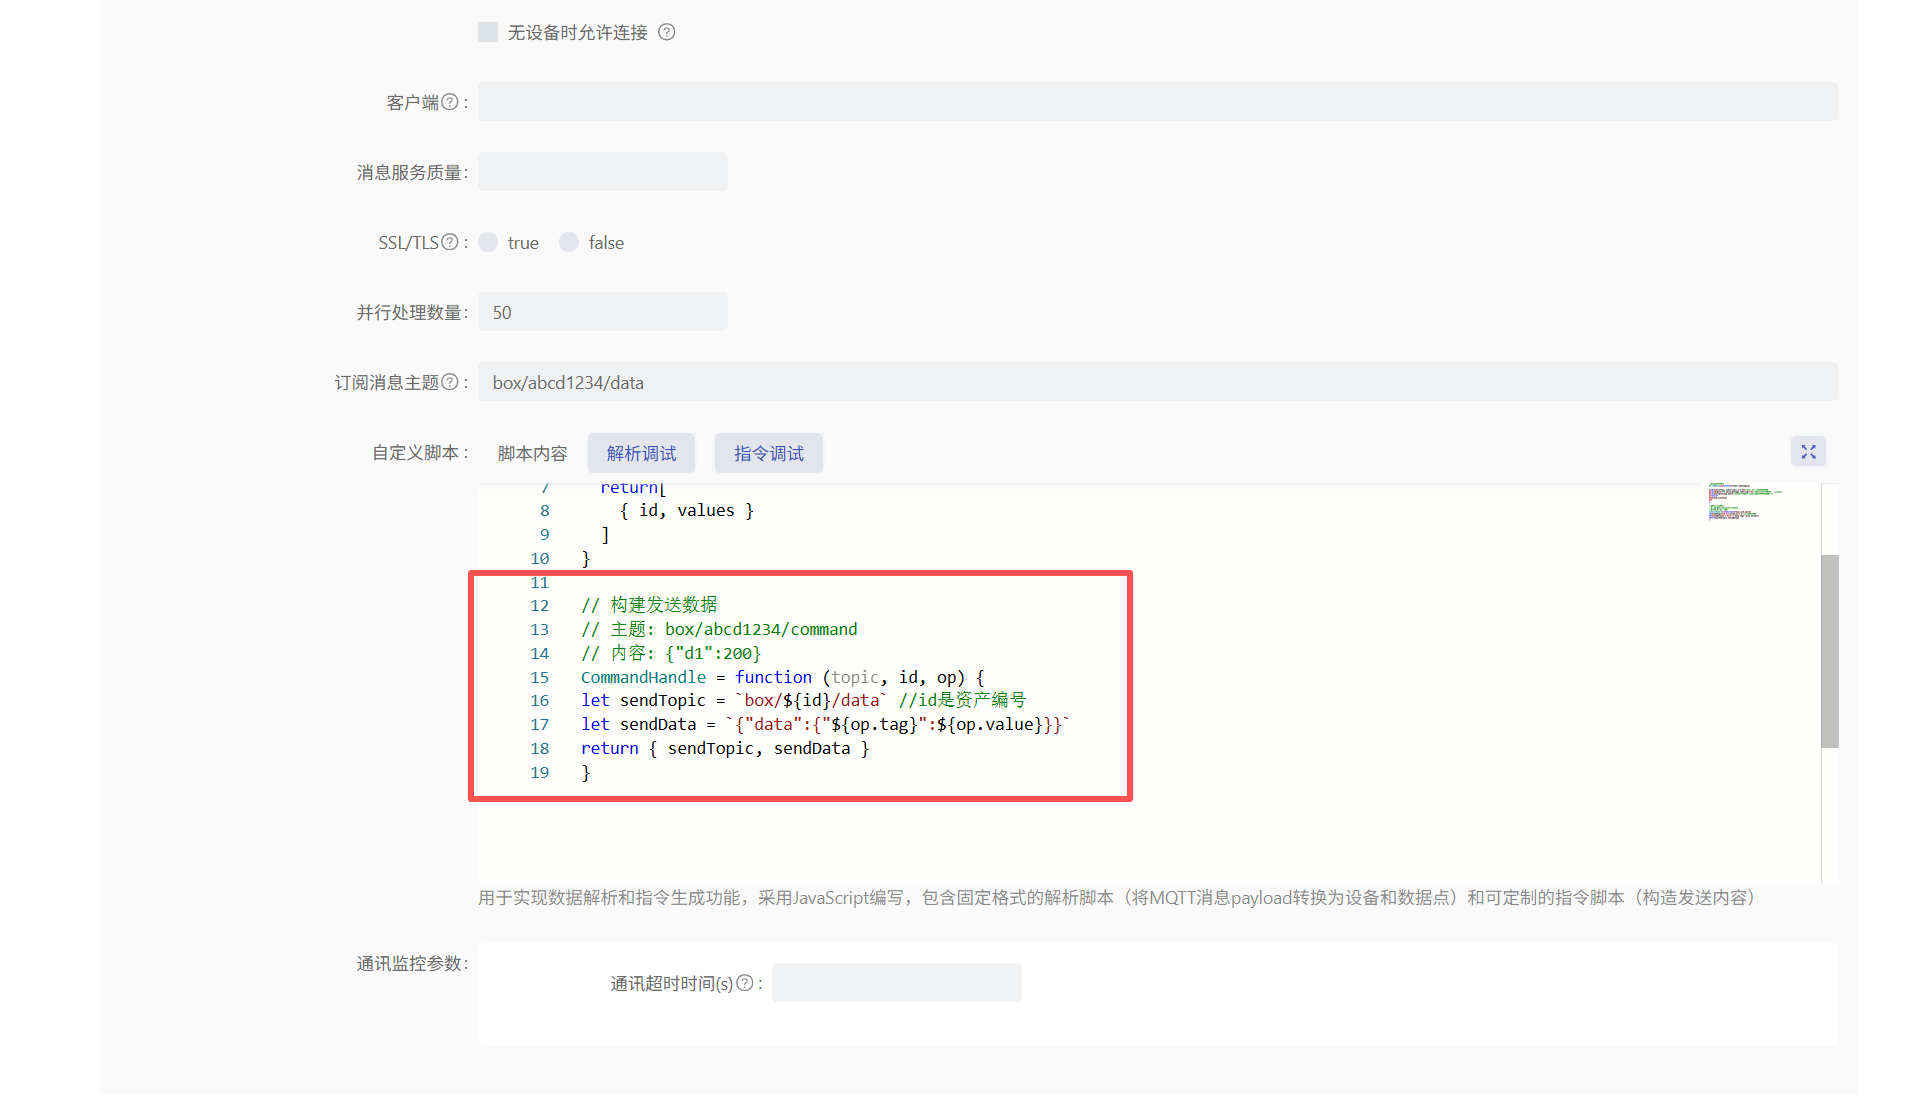Open the 指令调试 tab

pos(768,453)
